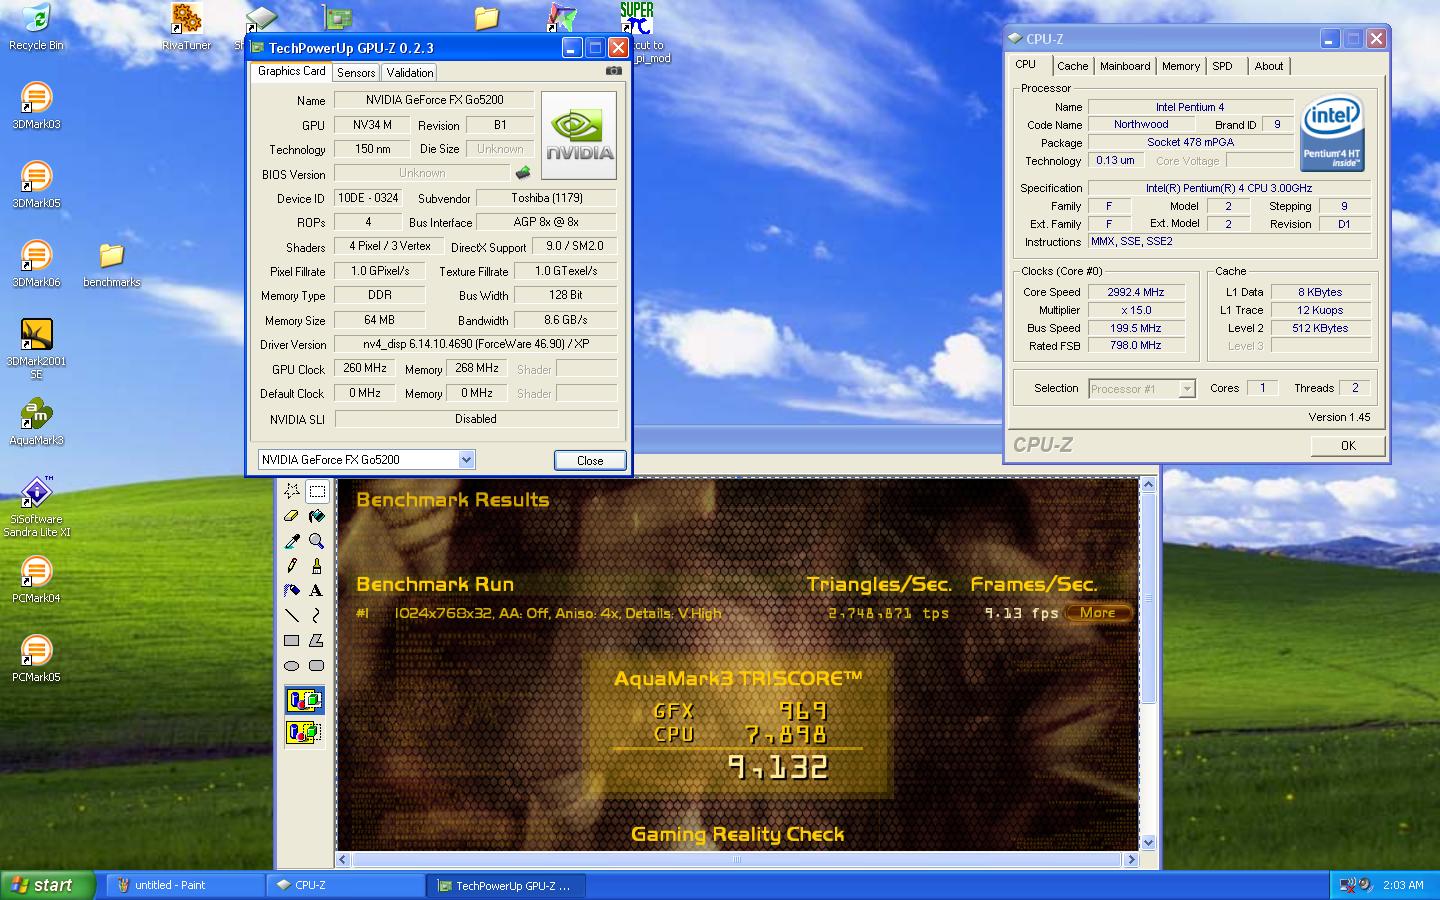Select the Rounded Rectangle tool

coord(317,666)
